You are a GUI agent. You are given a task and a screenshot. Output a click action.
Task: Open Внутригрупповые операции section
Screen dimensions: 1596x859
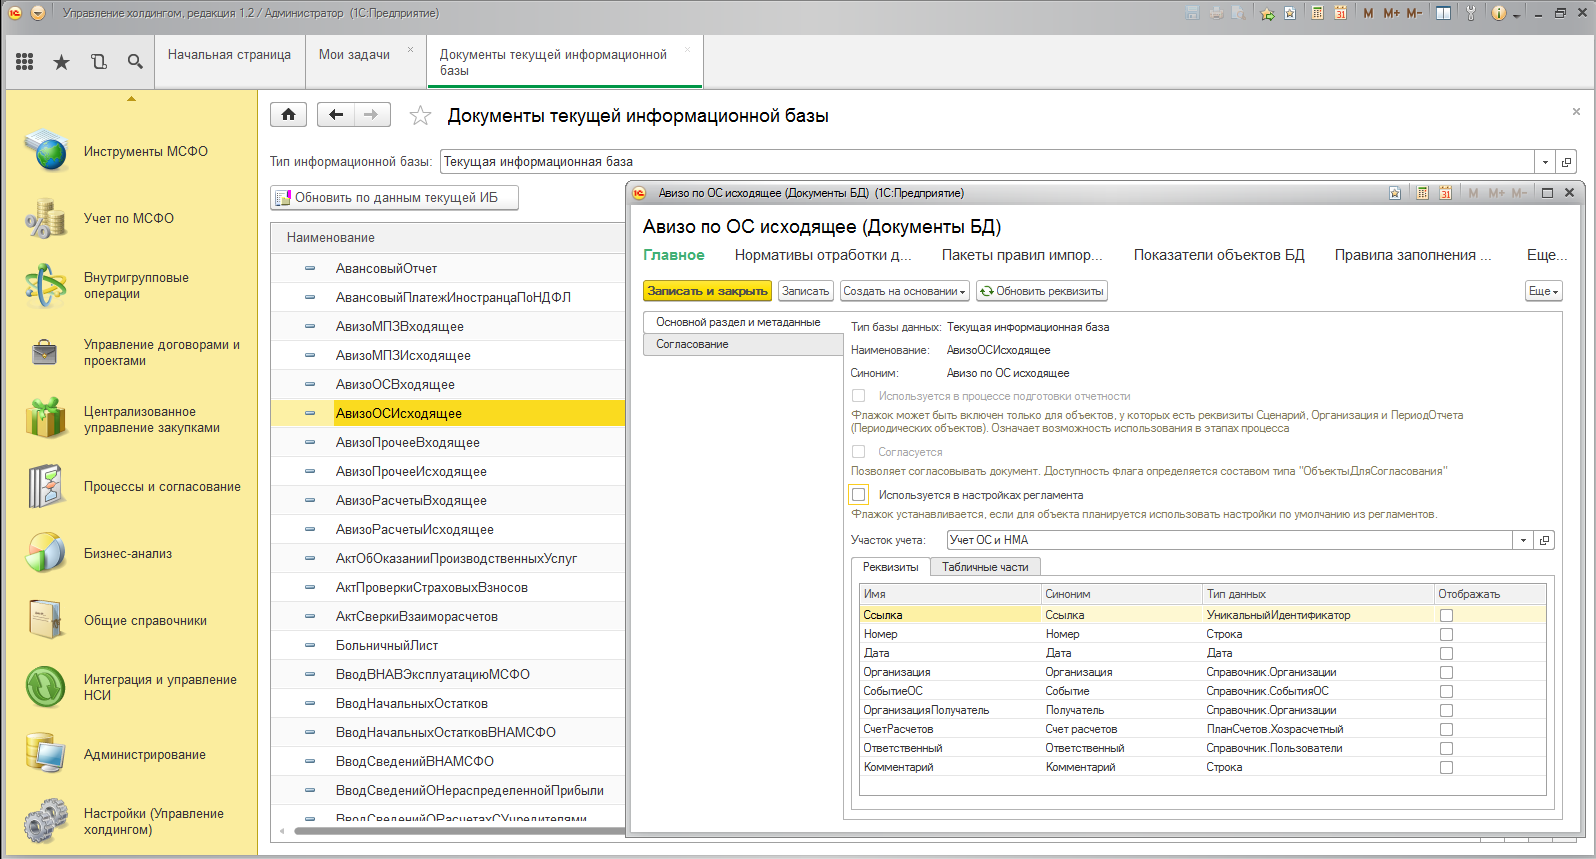[x=131, y=285]
